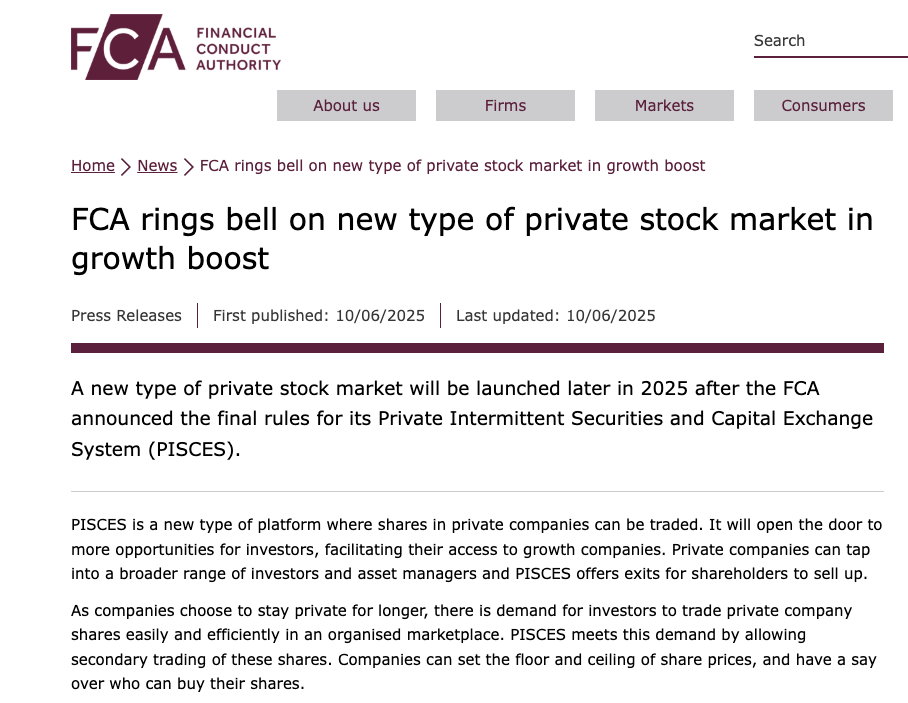Click the breadcrumb chevron after News
Screen dimensions: 908x703
pyautogui.click(x=189, y=166)
